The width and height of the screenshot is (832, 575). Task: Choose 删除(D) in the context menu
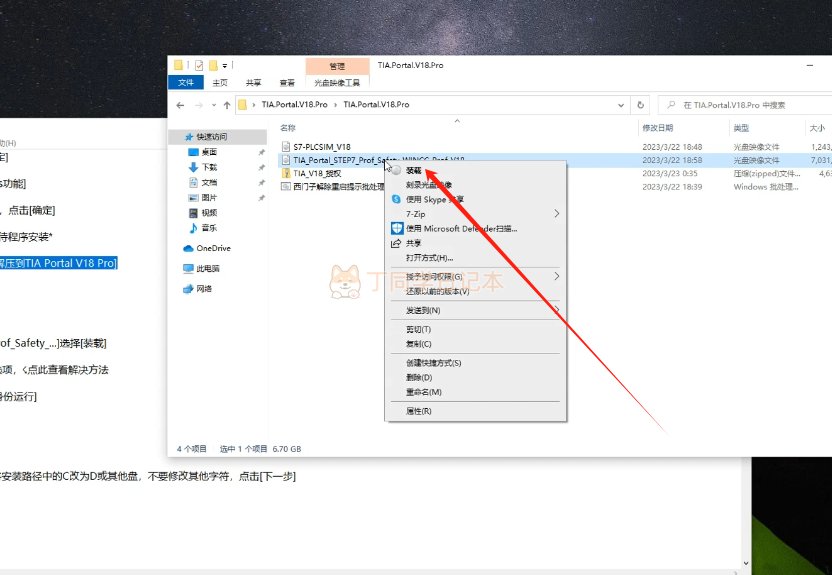point(475,378)
